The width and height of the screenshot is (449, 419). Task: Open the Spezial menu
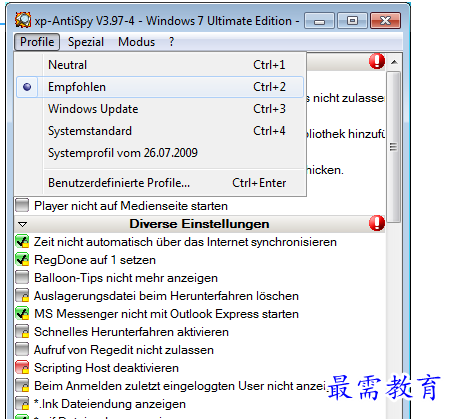coord(86,42)
